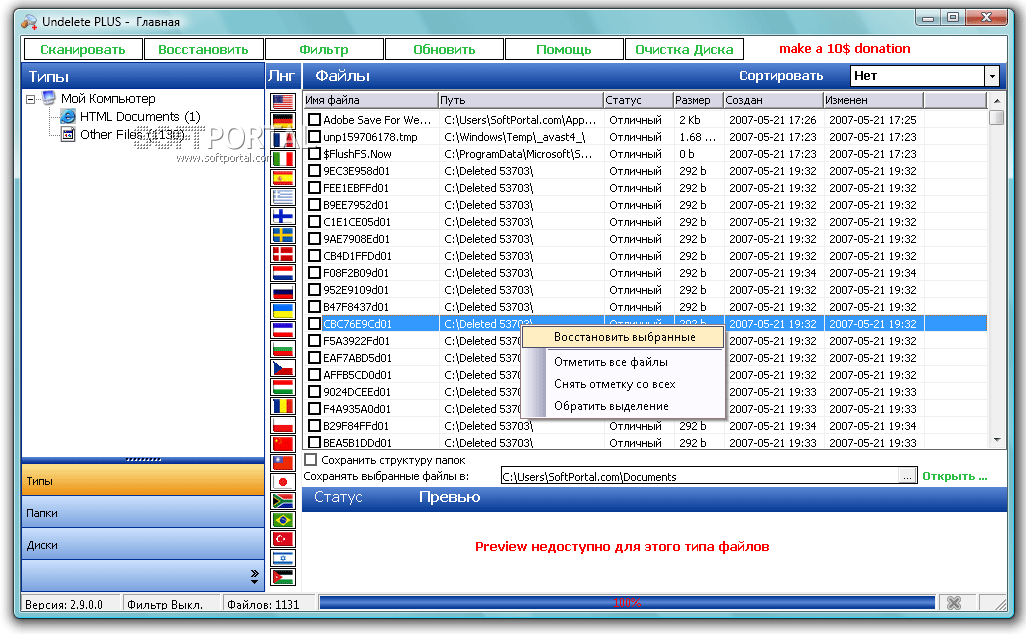The width and height of the screenshot is (1026, 634).
Task: Choose the Czech flag language
Action: [283, 368]
